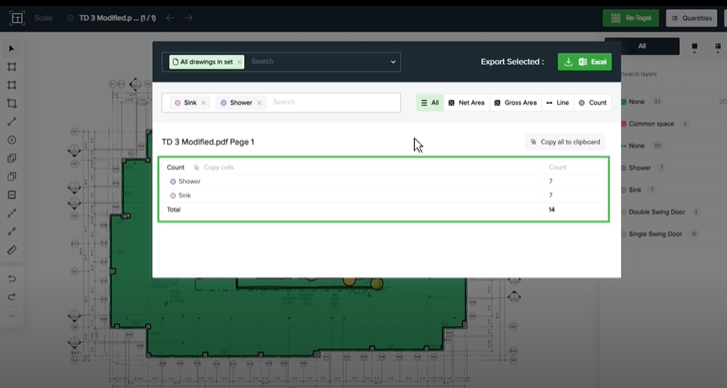
Task: Click the TD 3 Modified file title in top bar
Action: tap(117, 18)
